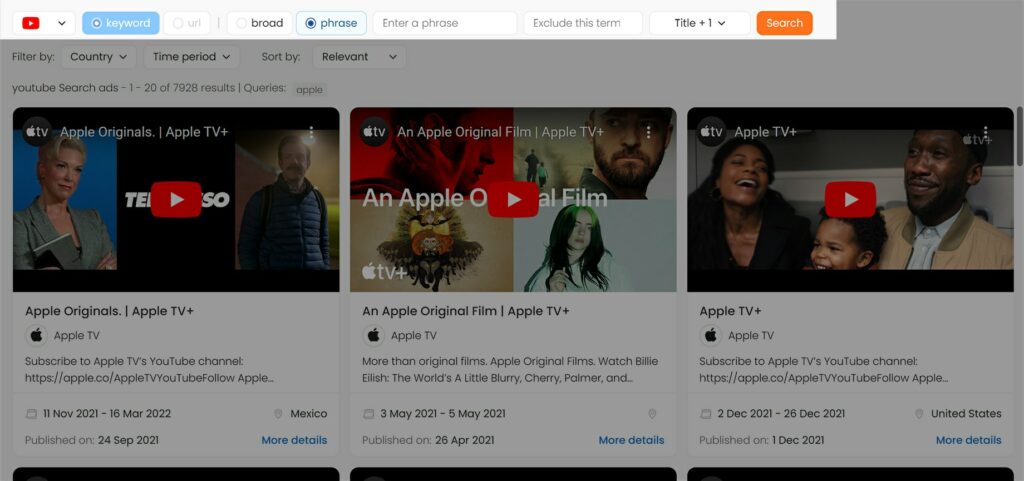Play the An Apple Original Film video
This screenshot has width=1024, height=481.
513,199
